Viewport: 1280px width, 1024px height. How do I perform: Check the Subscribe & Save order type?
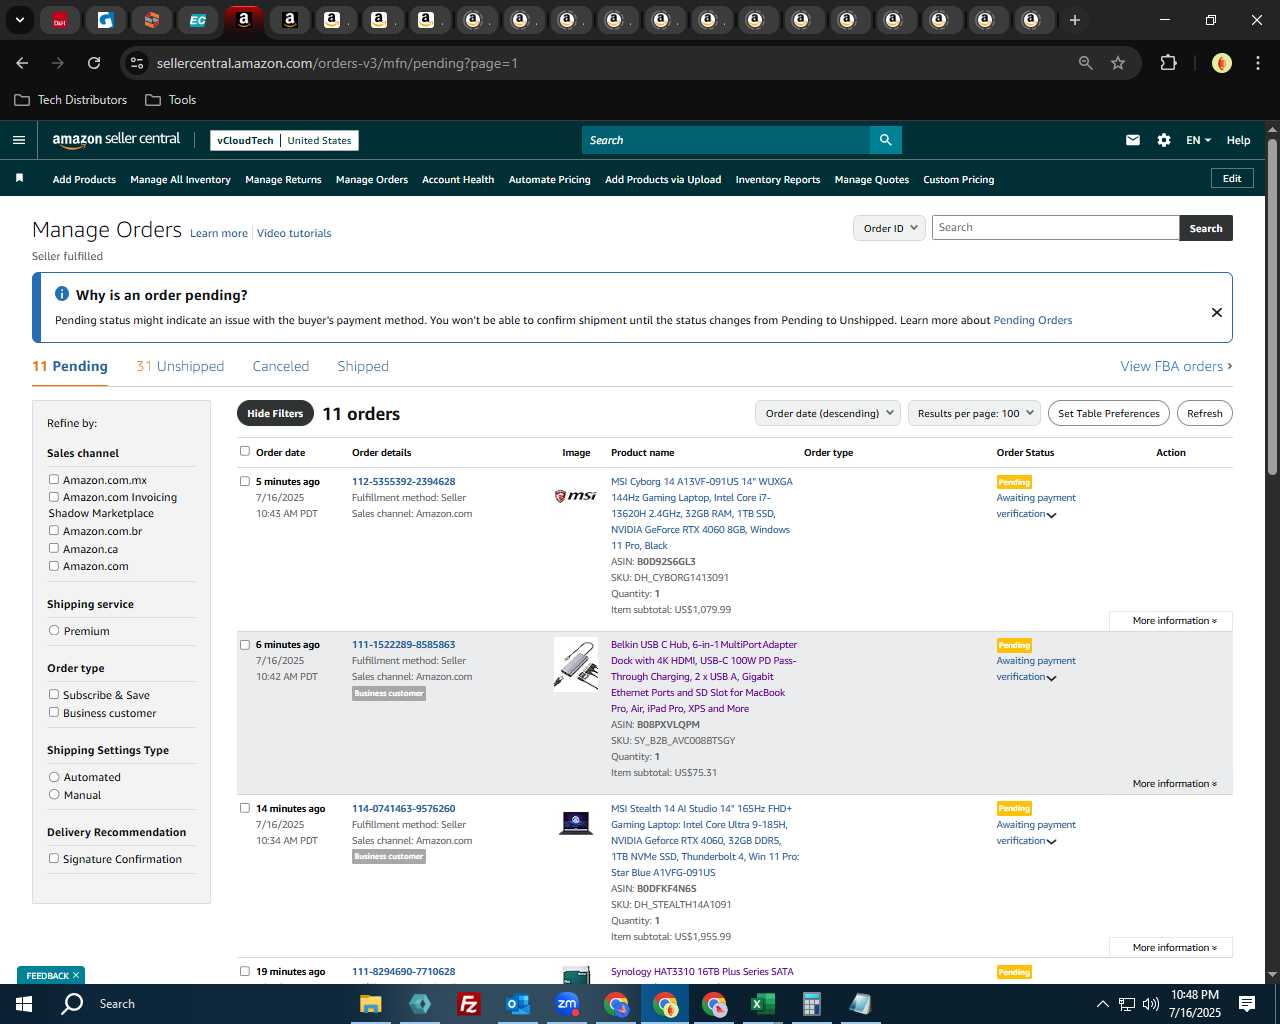pyautogui.click(x=54, y=694)
